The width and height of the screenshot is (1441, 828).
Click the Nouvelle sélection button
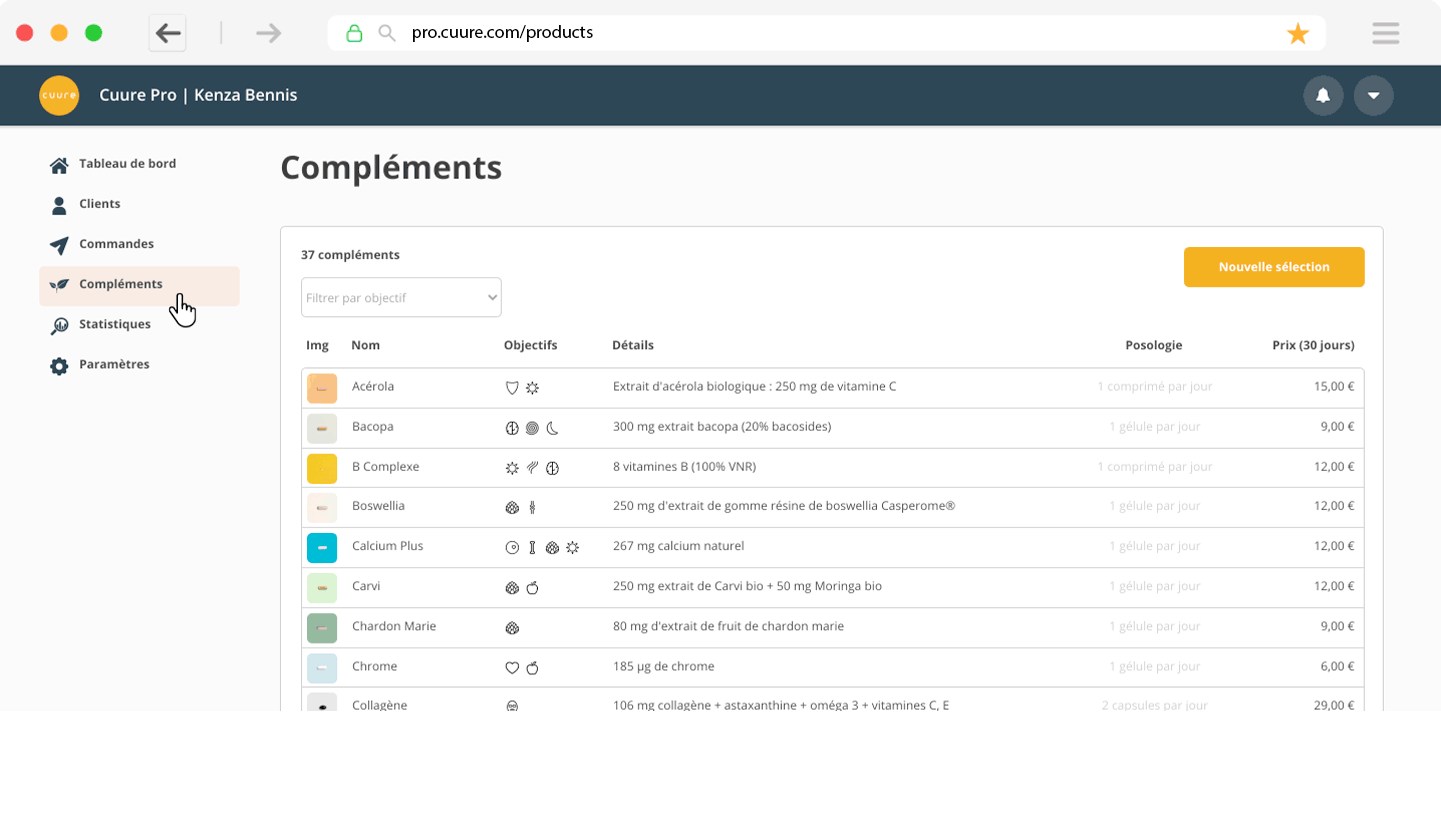[1273, 267]
